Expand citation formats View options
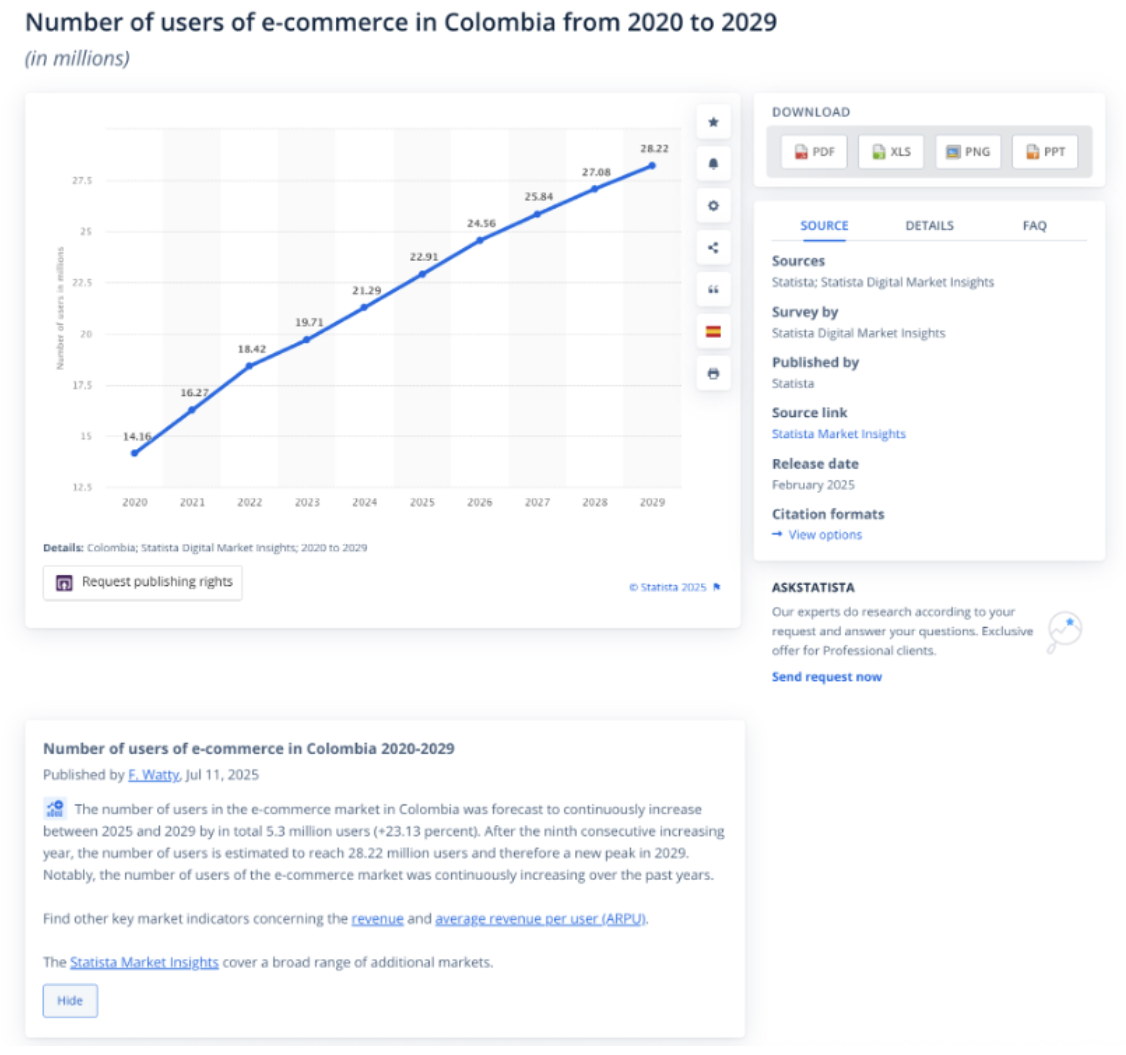 (x=824, y=535)
